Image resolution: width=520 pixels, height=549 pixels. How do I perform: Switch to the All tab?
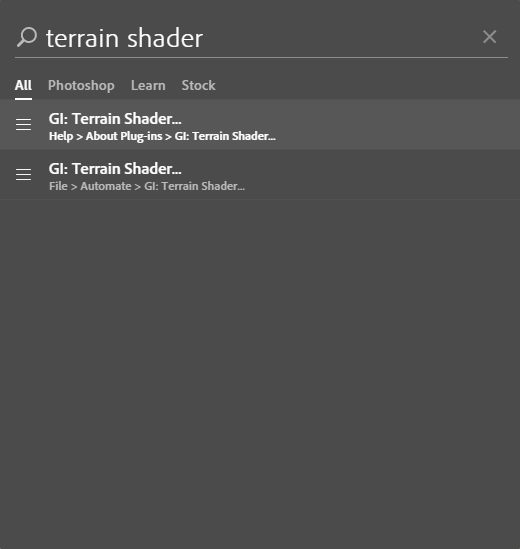tap(23, 85)
